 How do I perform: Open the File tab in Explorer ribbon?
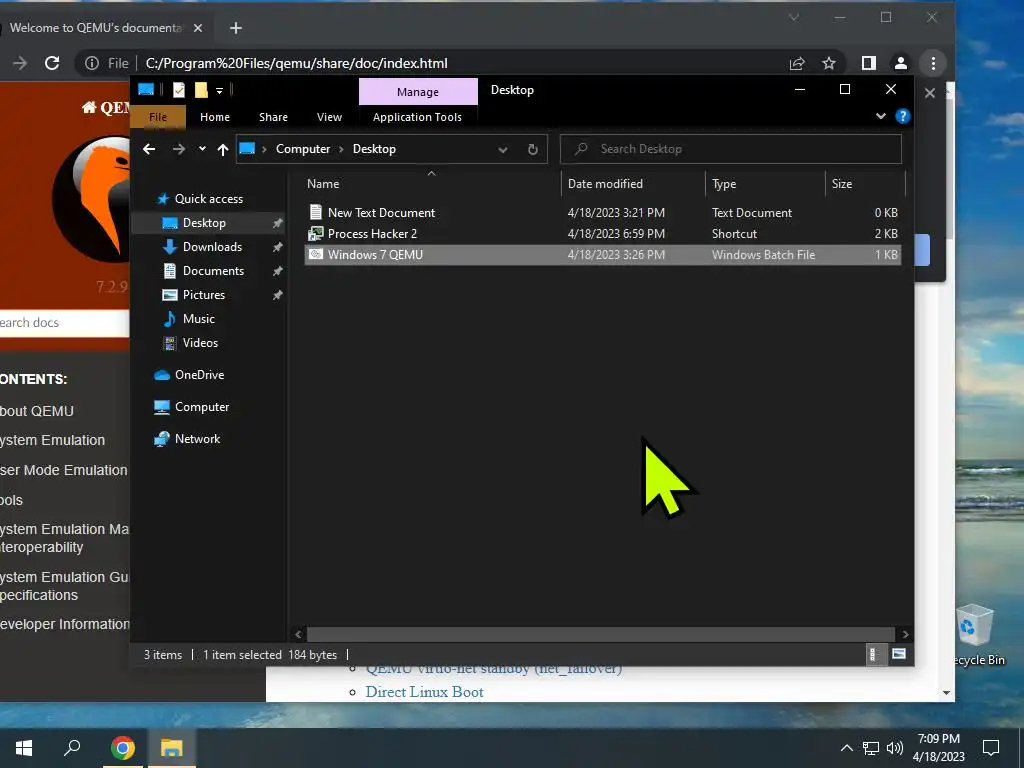pyautogui.click(x=158, y=117)
